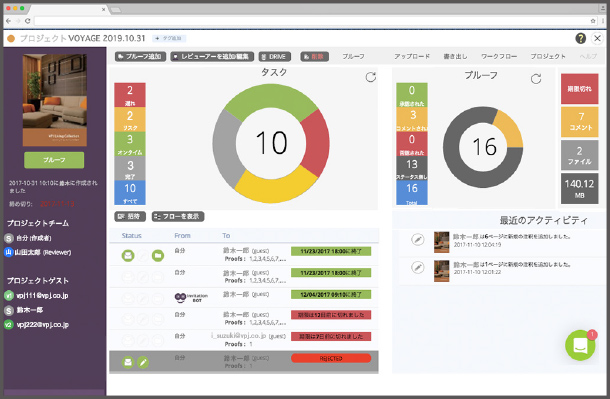Open the アップロード menu
This screenshot has height=399, width=610.
coord(412,57)
